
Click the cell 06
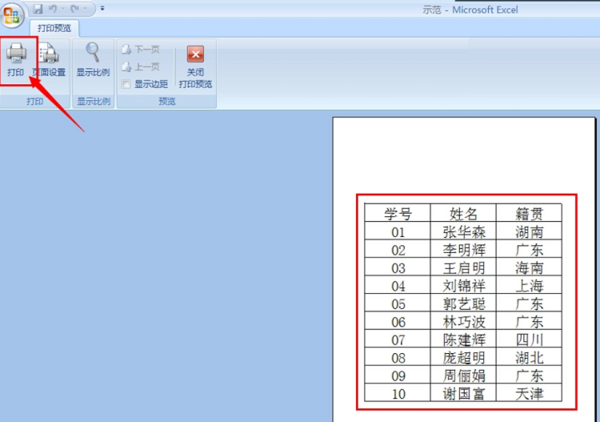tap(398, 321)
